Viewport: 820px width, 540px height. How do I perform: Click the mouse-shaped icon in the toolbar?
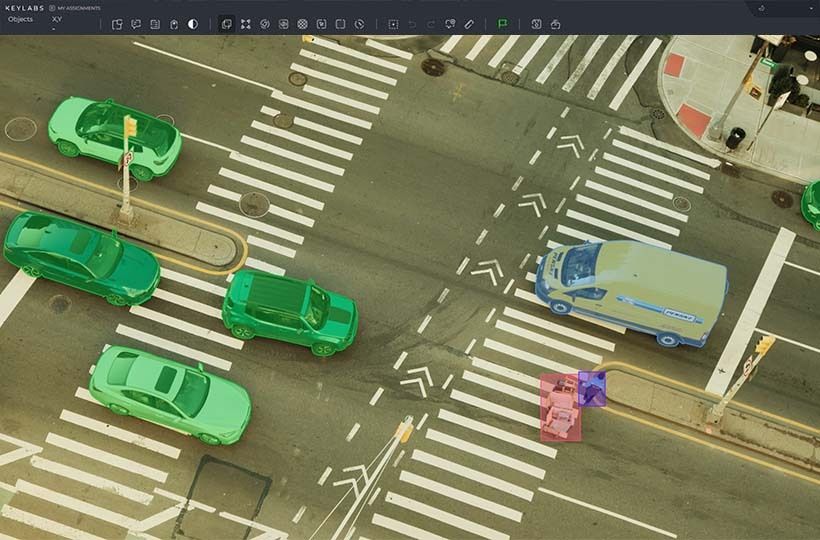coord(174,24)
